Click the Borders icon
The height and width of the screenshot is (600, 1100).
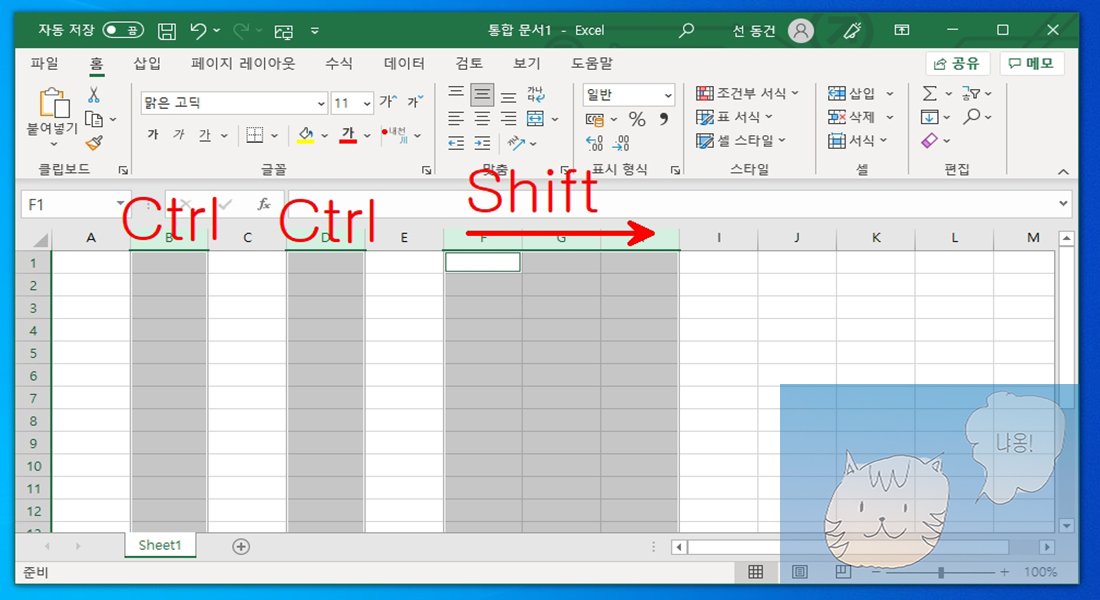(254, 135)
